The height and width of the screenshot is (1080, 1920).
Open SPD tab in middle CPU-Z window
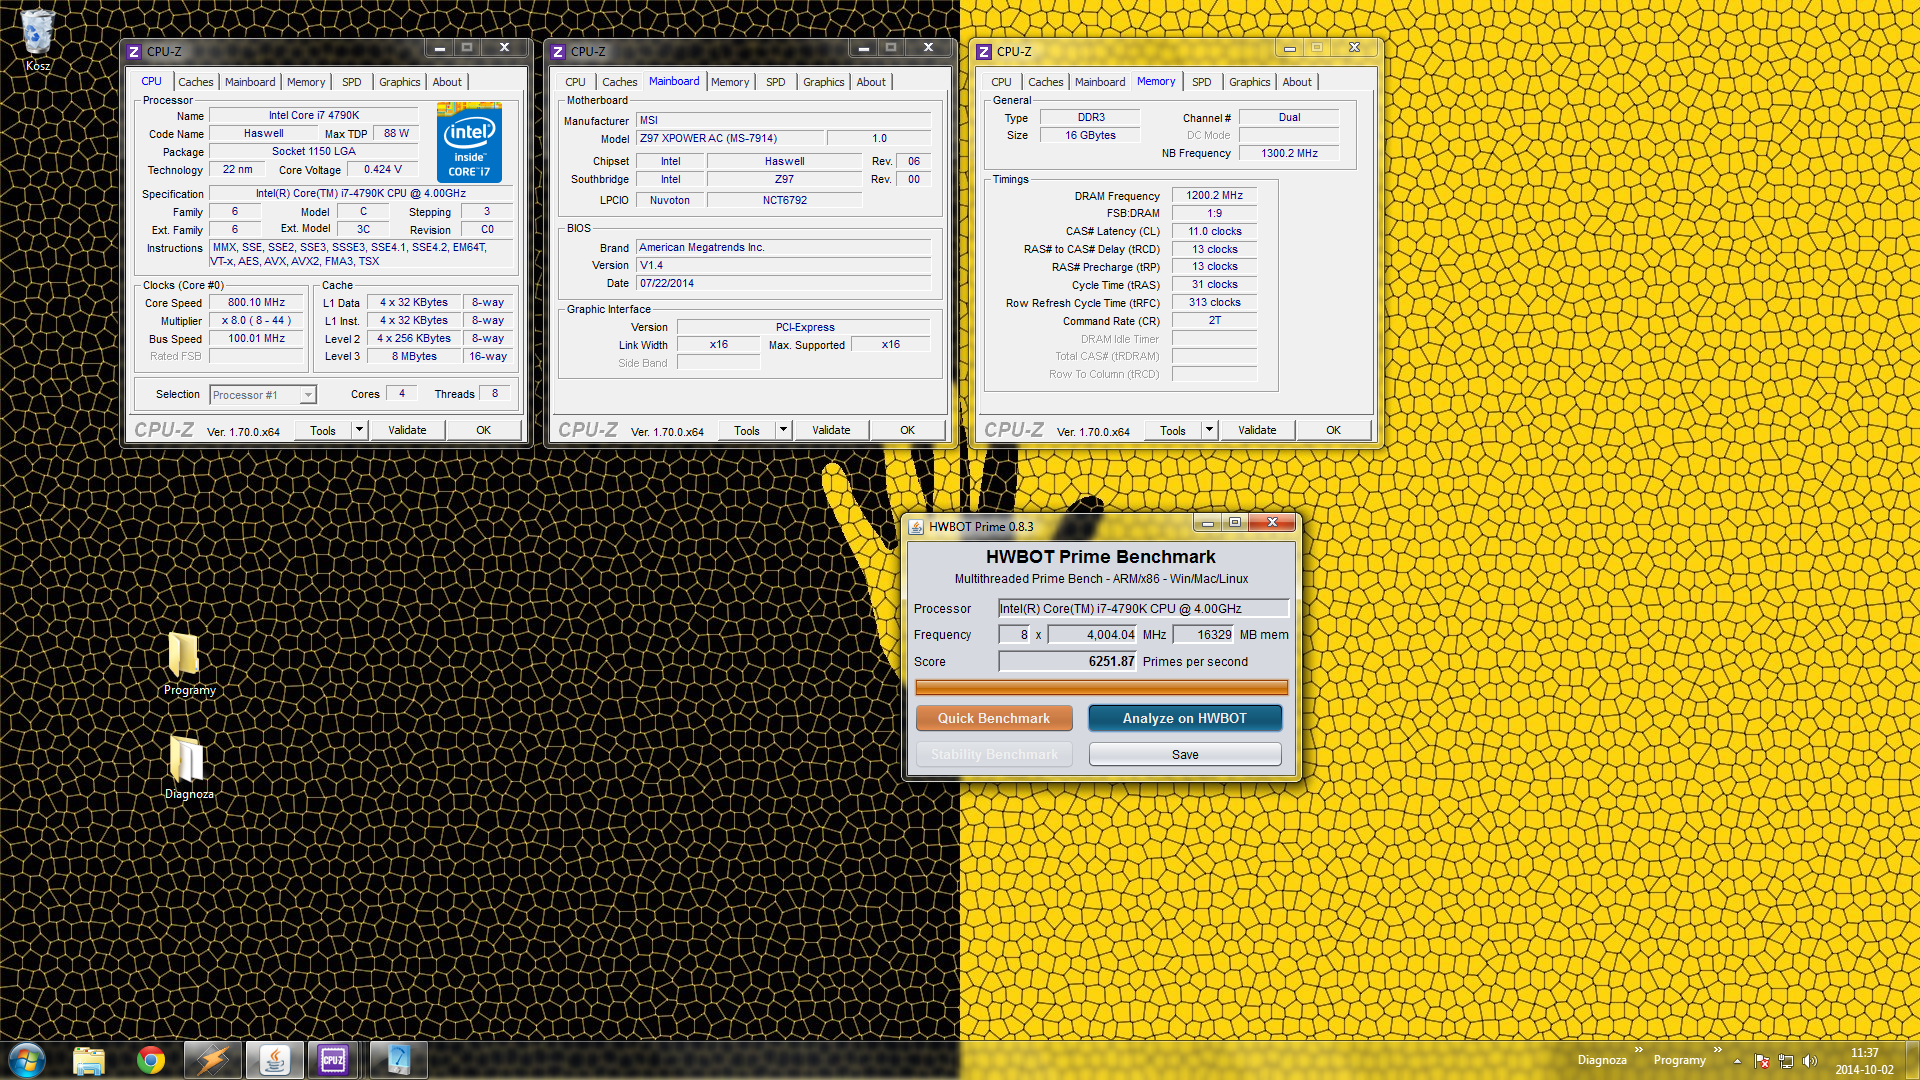click(775, 82)
